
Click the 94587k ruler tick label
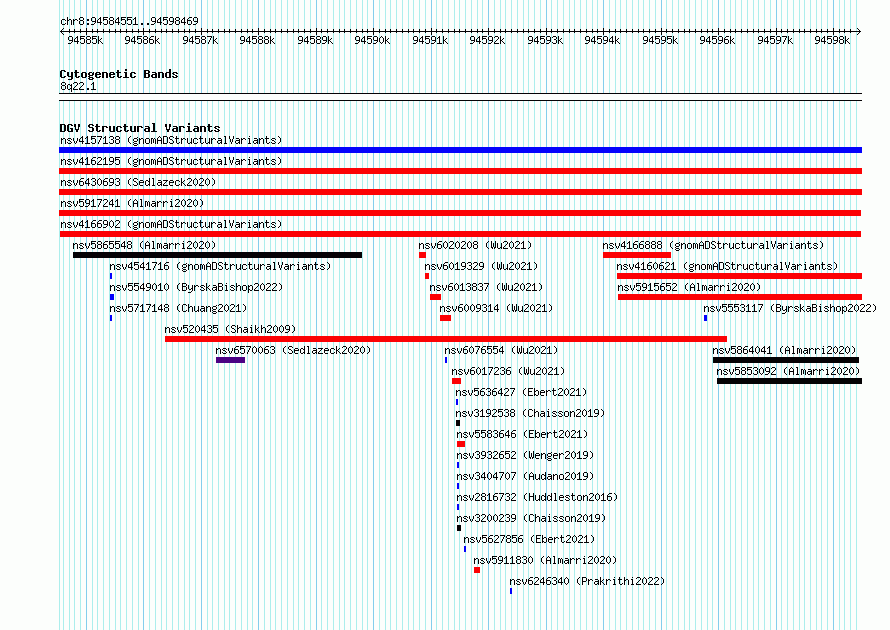click(x=200, y=40)
